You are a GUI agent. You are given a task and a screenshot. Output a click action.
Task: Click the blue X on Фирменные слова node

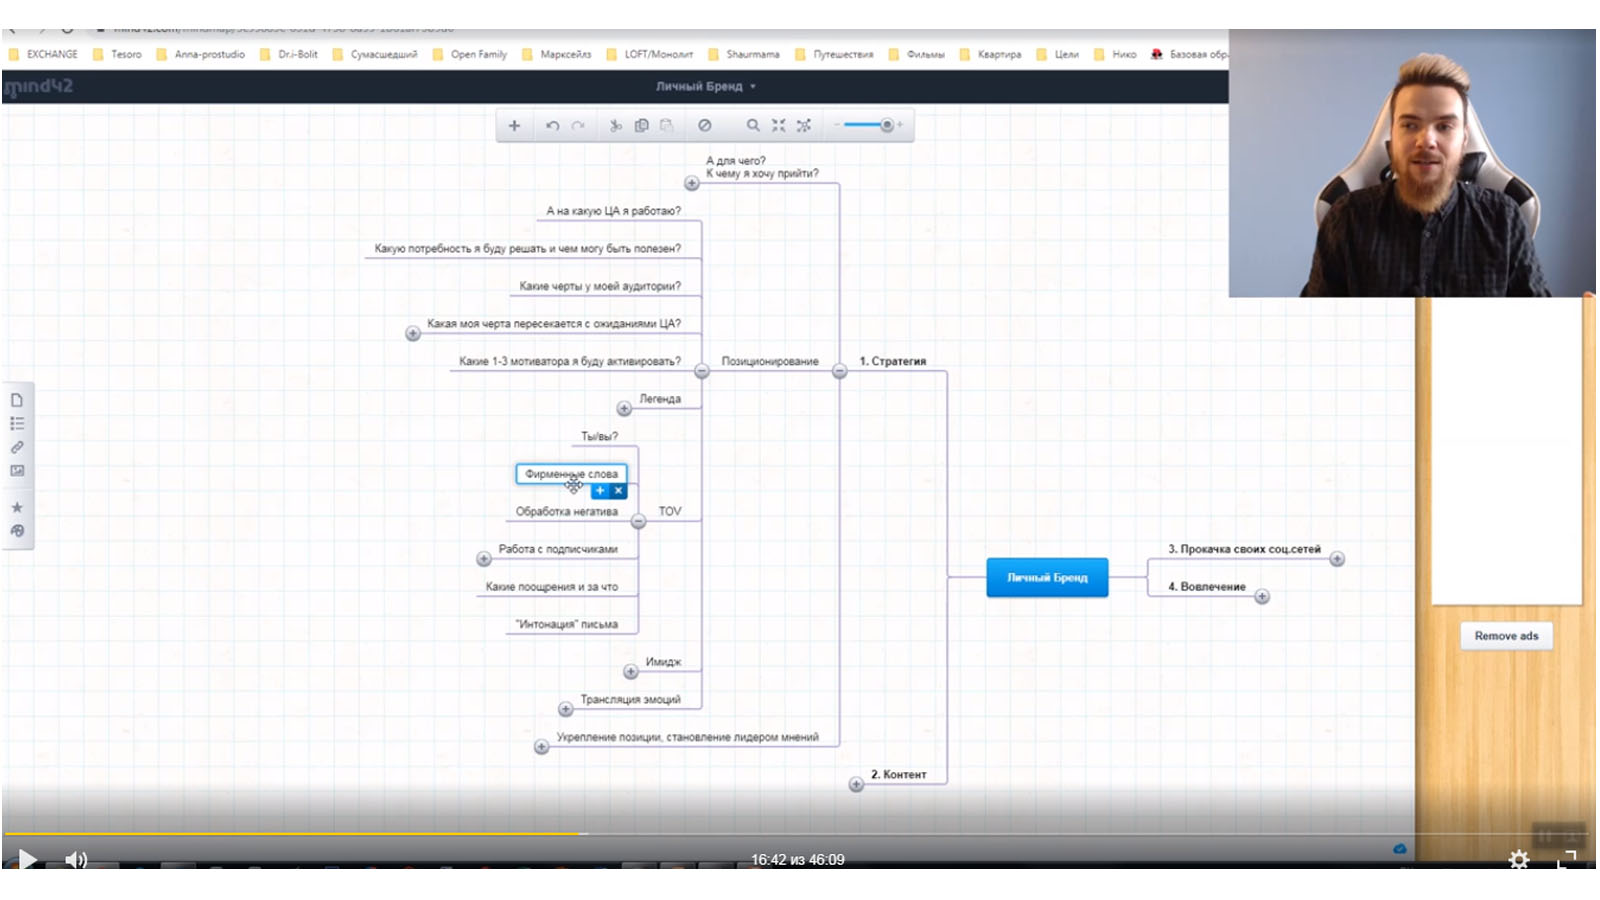point(619,491)
